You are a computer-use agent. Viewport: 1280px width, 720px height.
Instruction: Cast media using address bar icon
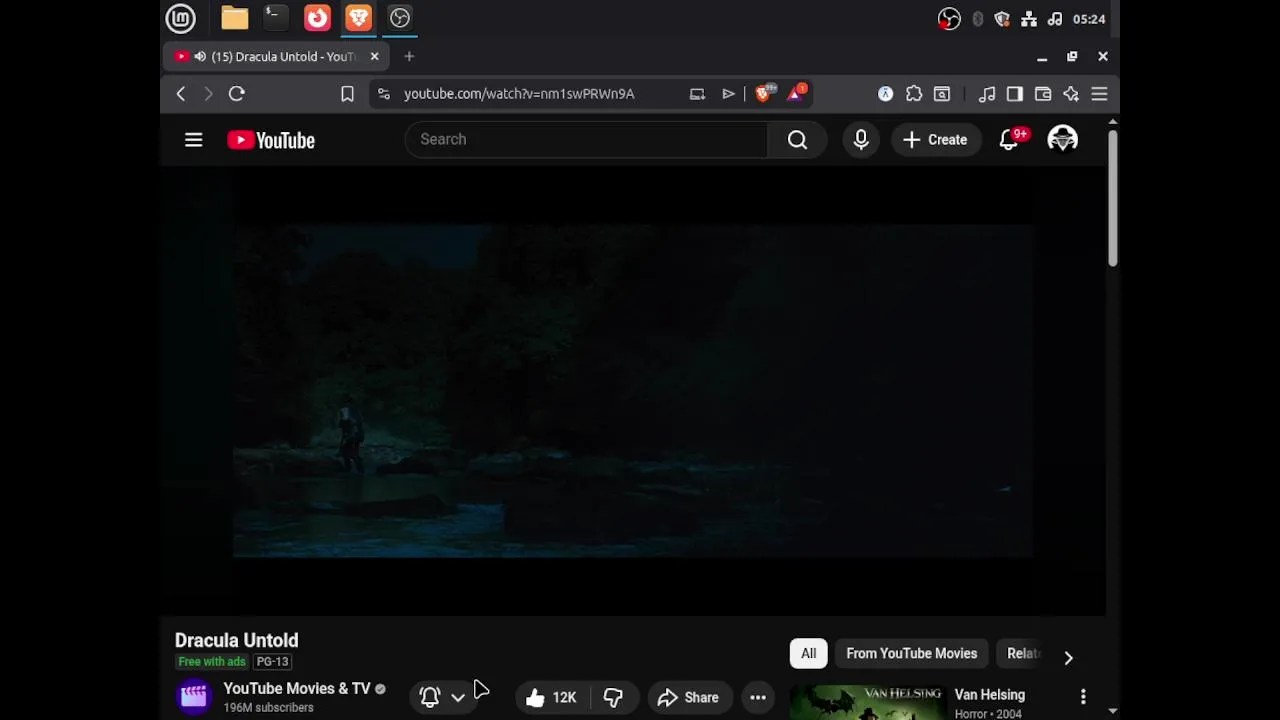pyautogui.click(x=697, y=93)
